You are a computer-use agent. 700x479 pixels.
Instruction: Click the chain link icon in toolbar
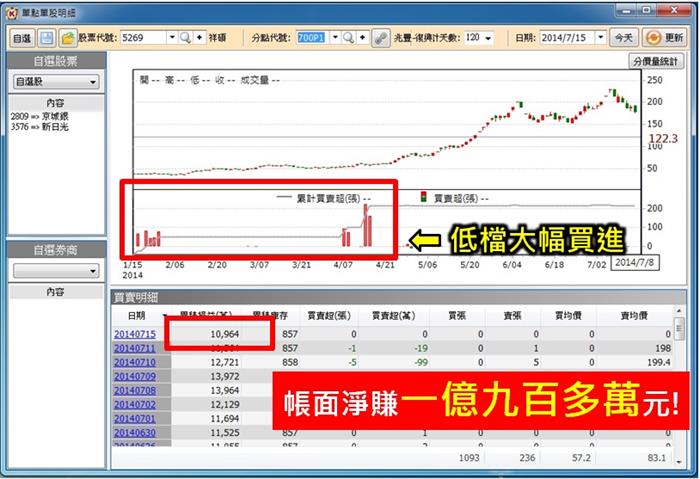click(381, 38)
